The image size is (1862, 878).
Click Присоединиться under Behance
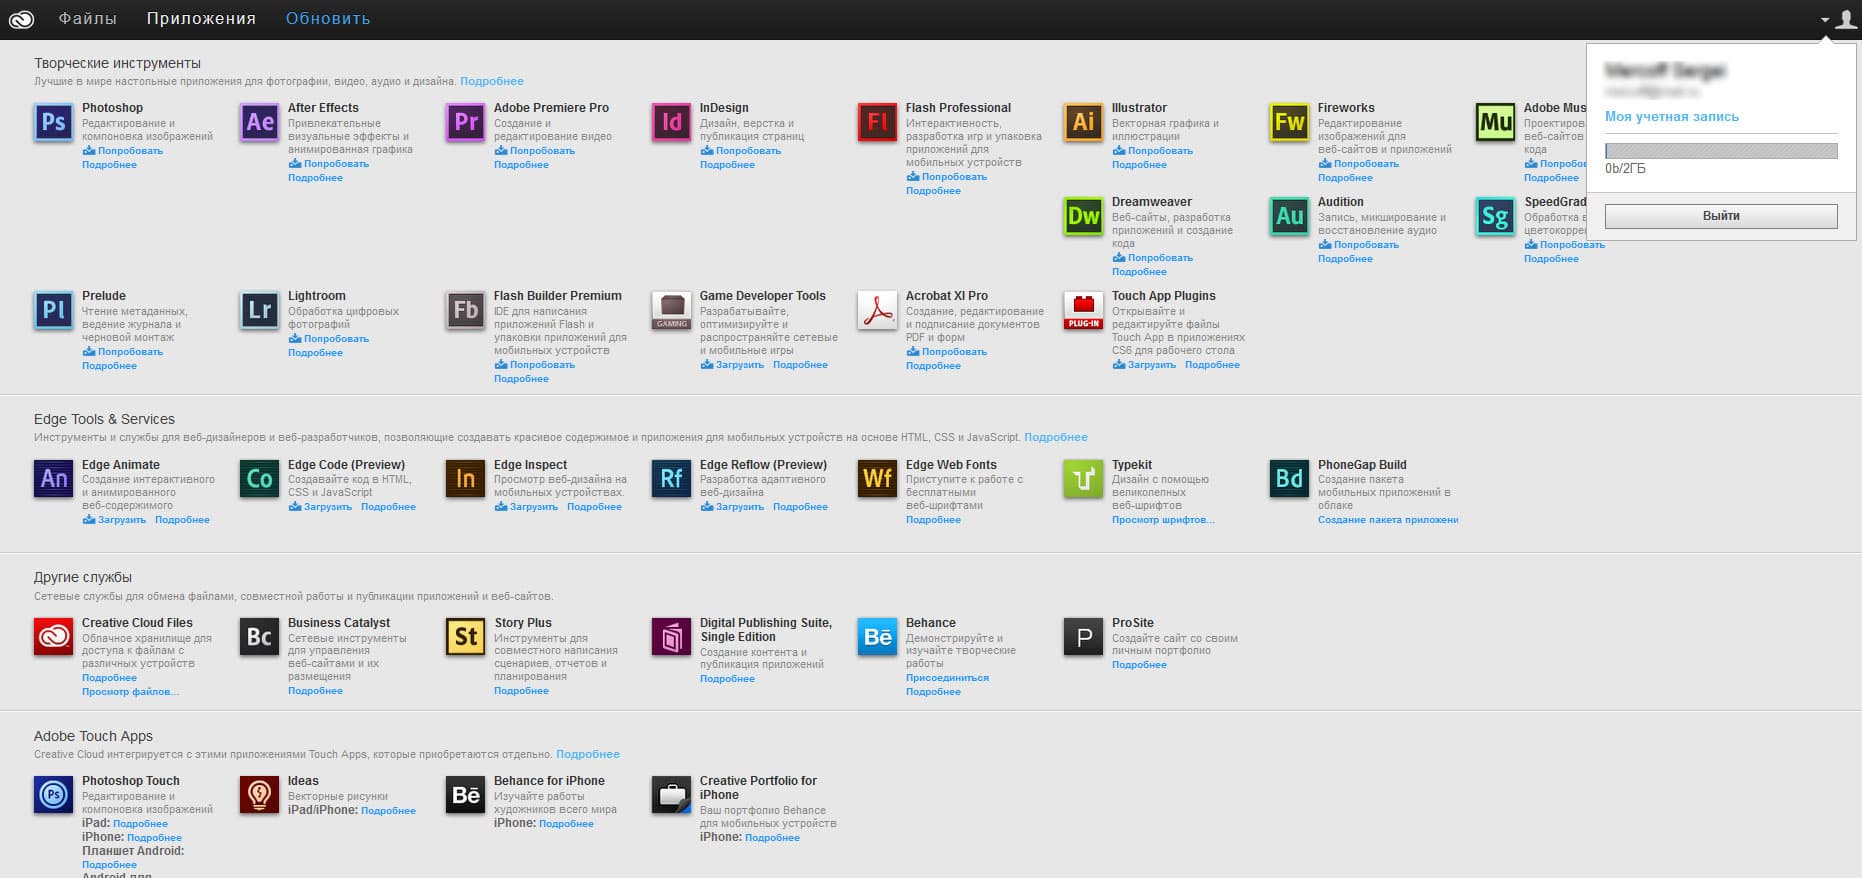pyautogui.click(x=947, y=678)
